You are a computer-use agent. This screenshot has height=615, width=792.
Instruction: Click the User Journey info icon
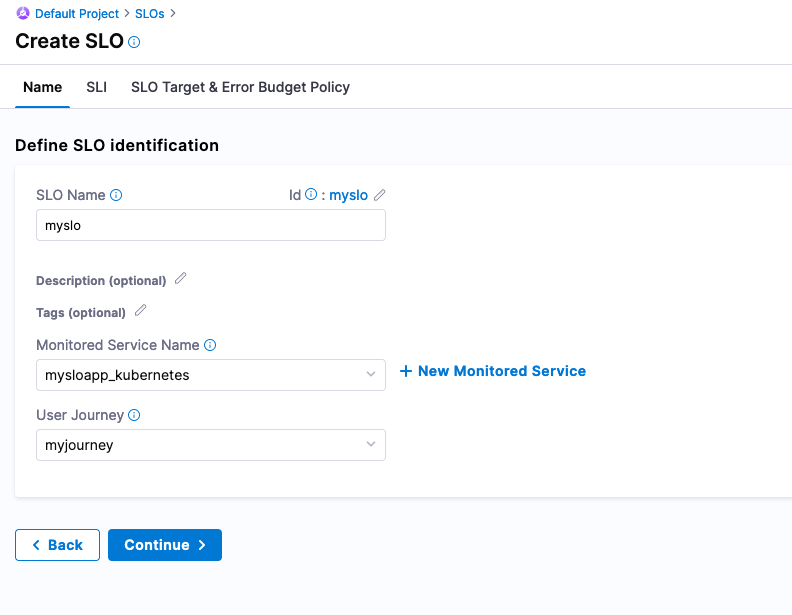tap(134, 415)
